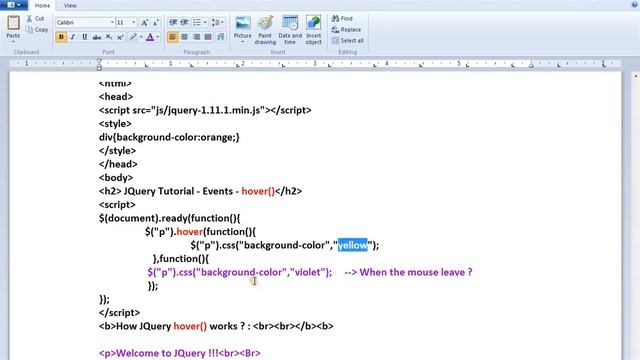Click the "<head>" opening tag line
This screenshot has height=360, width=640.
click(116, 97)
